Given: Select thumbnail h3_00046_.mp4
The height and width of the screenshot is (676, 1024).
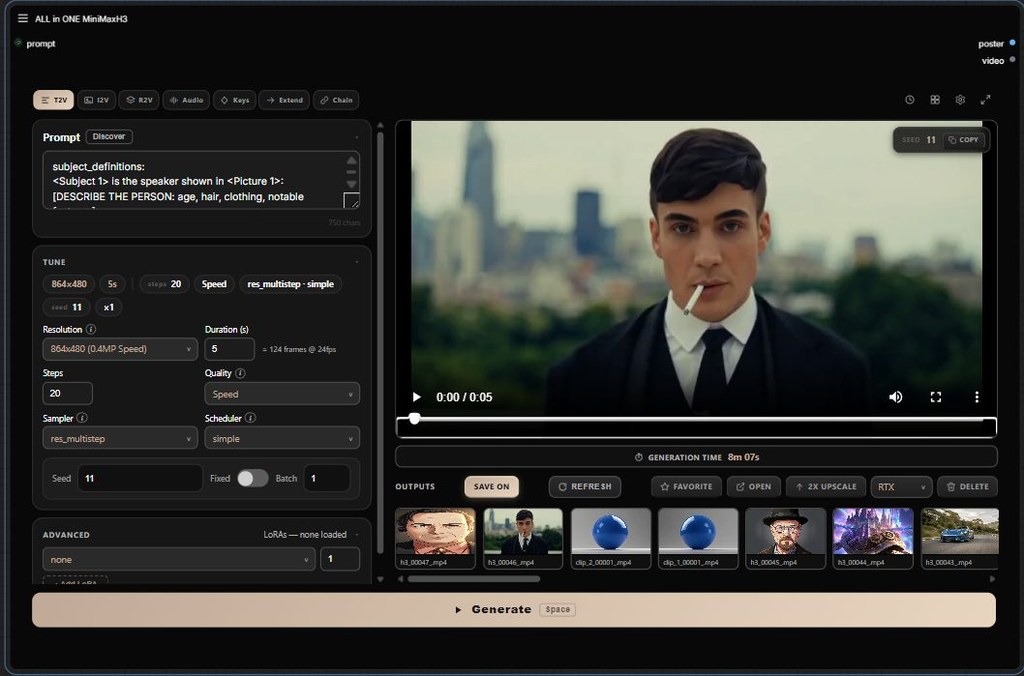Looking at the screenshot, I should tap(523, 538).
